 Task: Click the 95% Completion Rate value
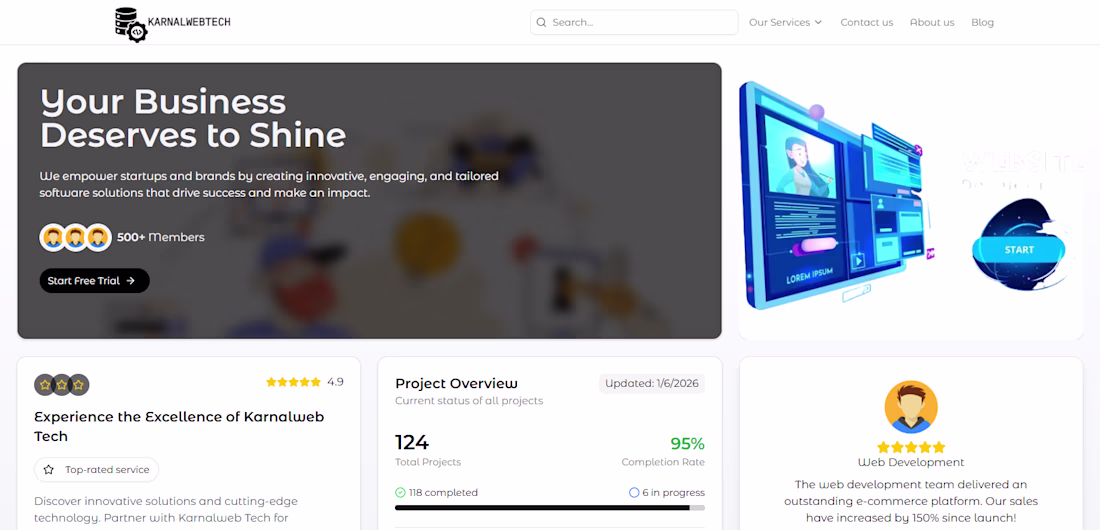(x=688, y=444)
